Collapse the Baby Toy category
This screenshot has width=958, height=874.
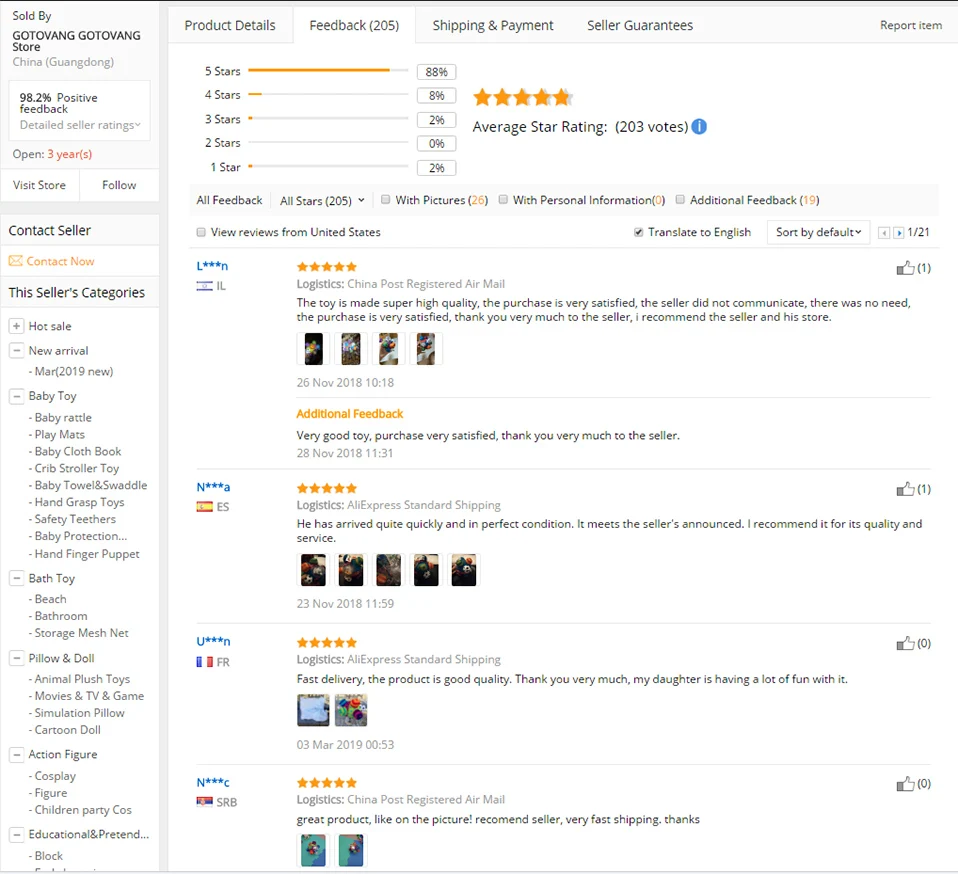[16, 396]
